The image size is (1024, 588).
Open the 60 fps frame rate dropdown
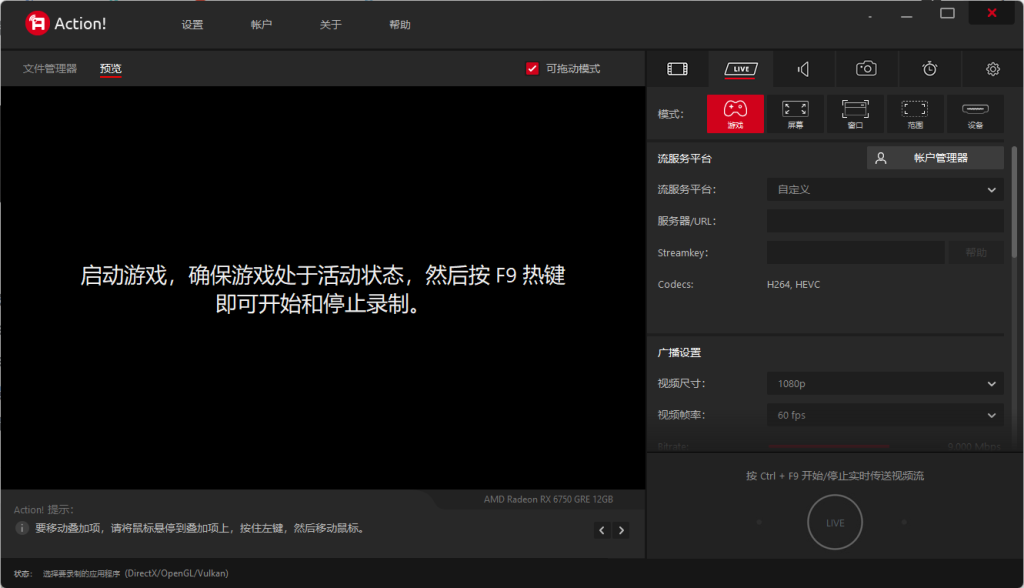click(884, 414)
